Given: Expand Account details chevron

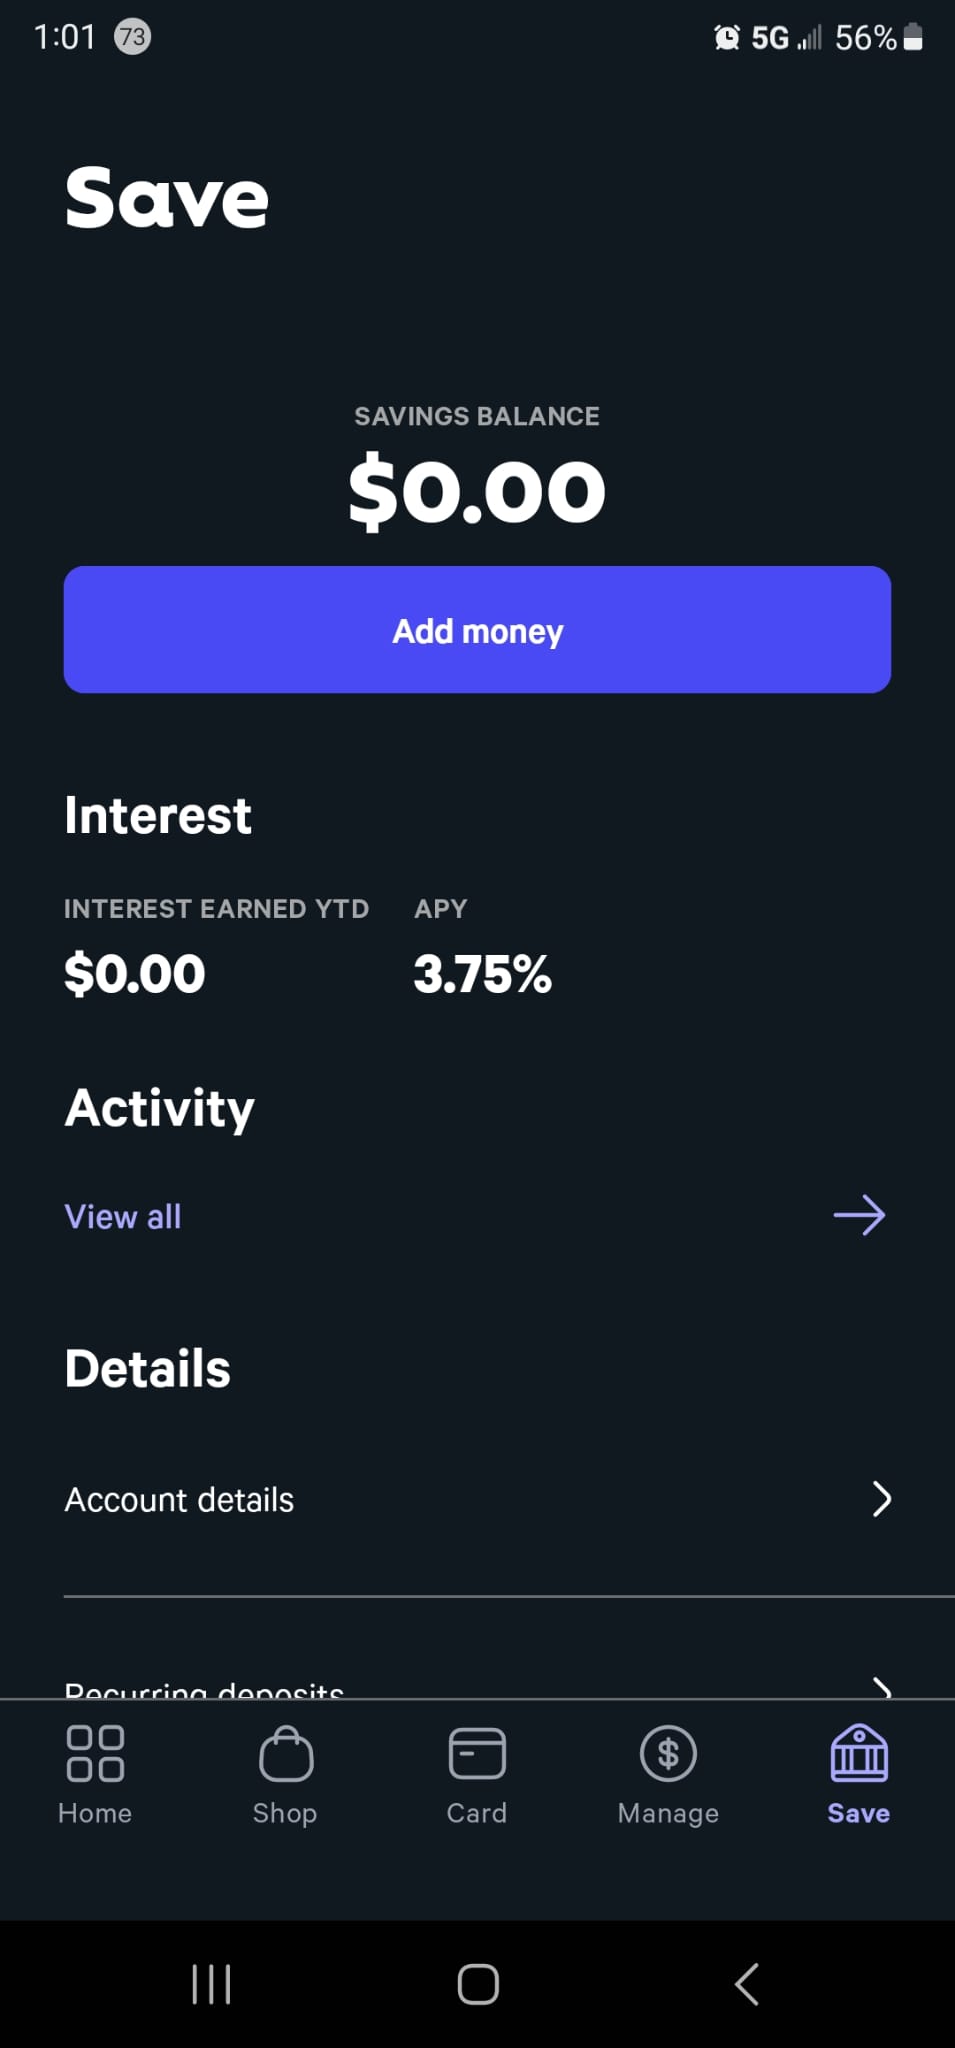Looking at the screenshot, I should click(881, 1499).
